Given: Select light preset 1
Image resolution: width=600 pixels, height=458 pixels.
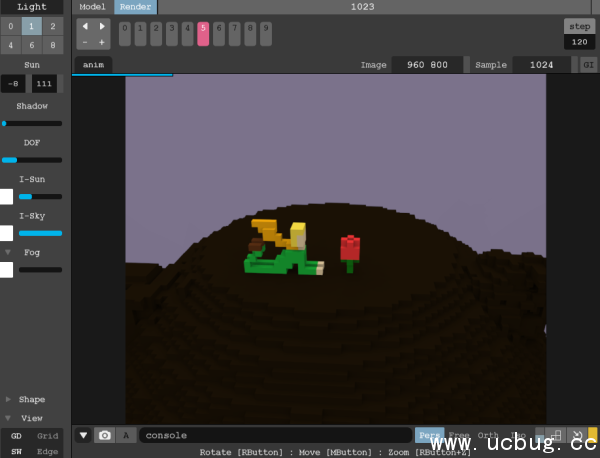Looking at the screenshot, I should pos(32,26).
